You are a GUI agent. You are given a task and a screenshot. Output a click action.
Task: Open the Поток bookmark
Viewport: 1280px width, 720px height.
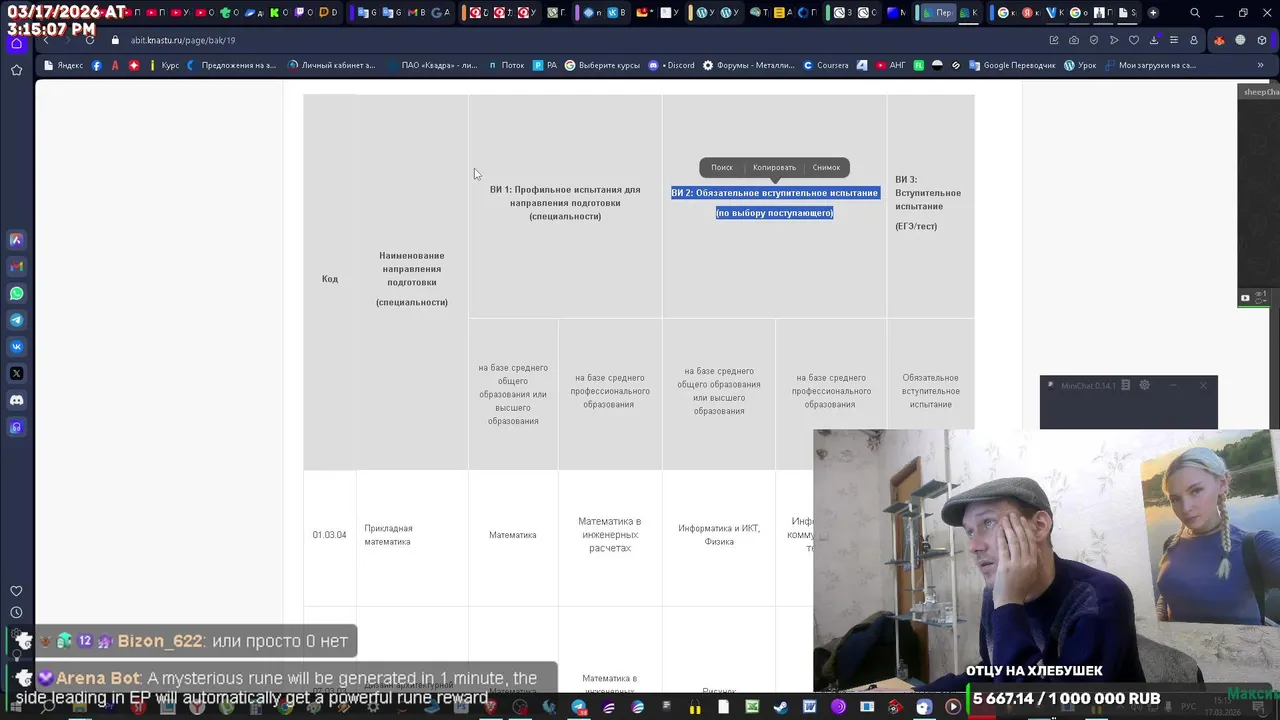506,65
